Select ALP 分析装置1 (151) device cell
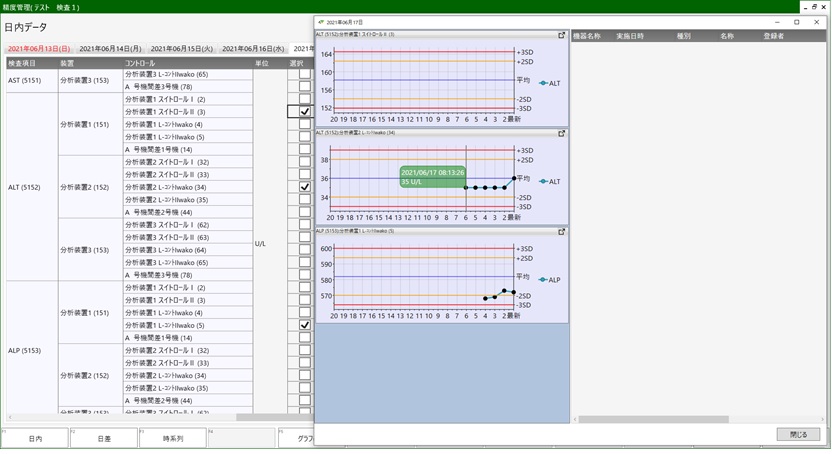 (91, 313)
